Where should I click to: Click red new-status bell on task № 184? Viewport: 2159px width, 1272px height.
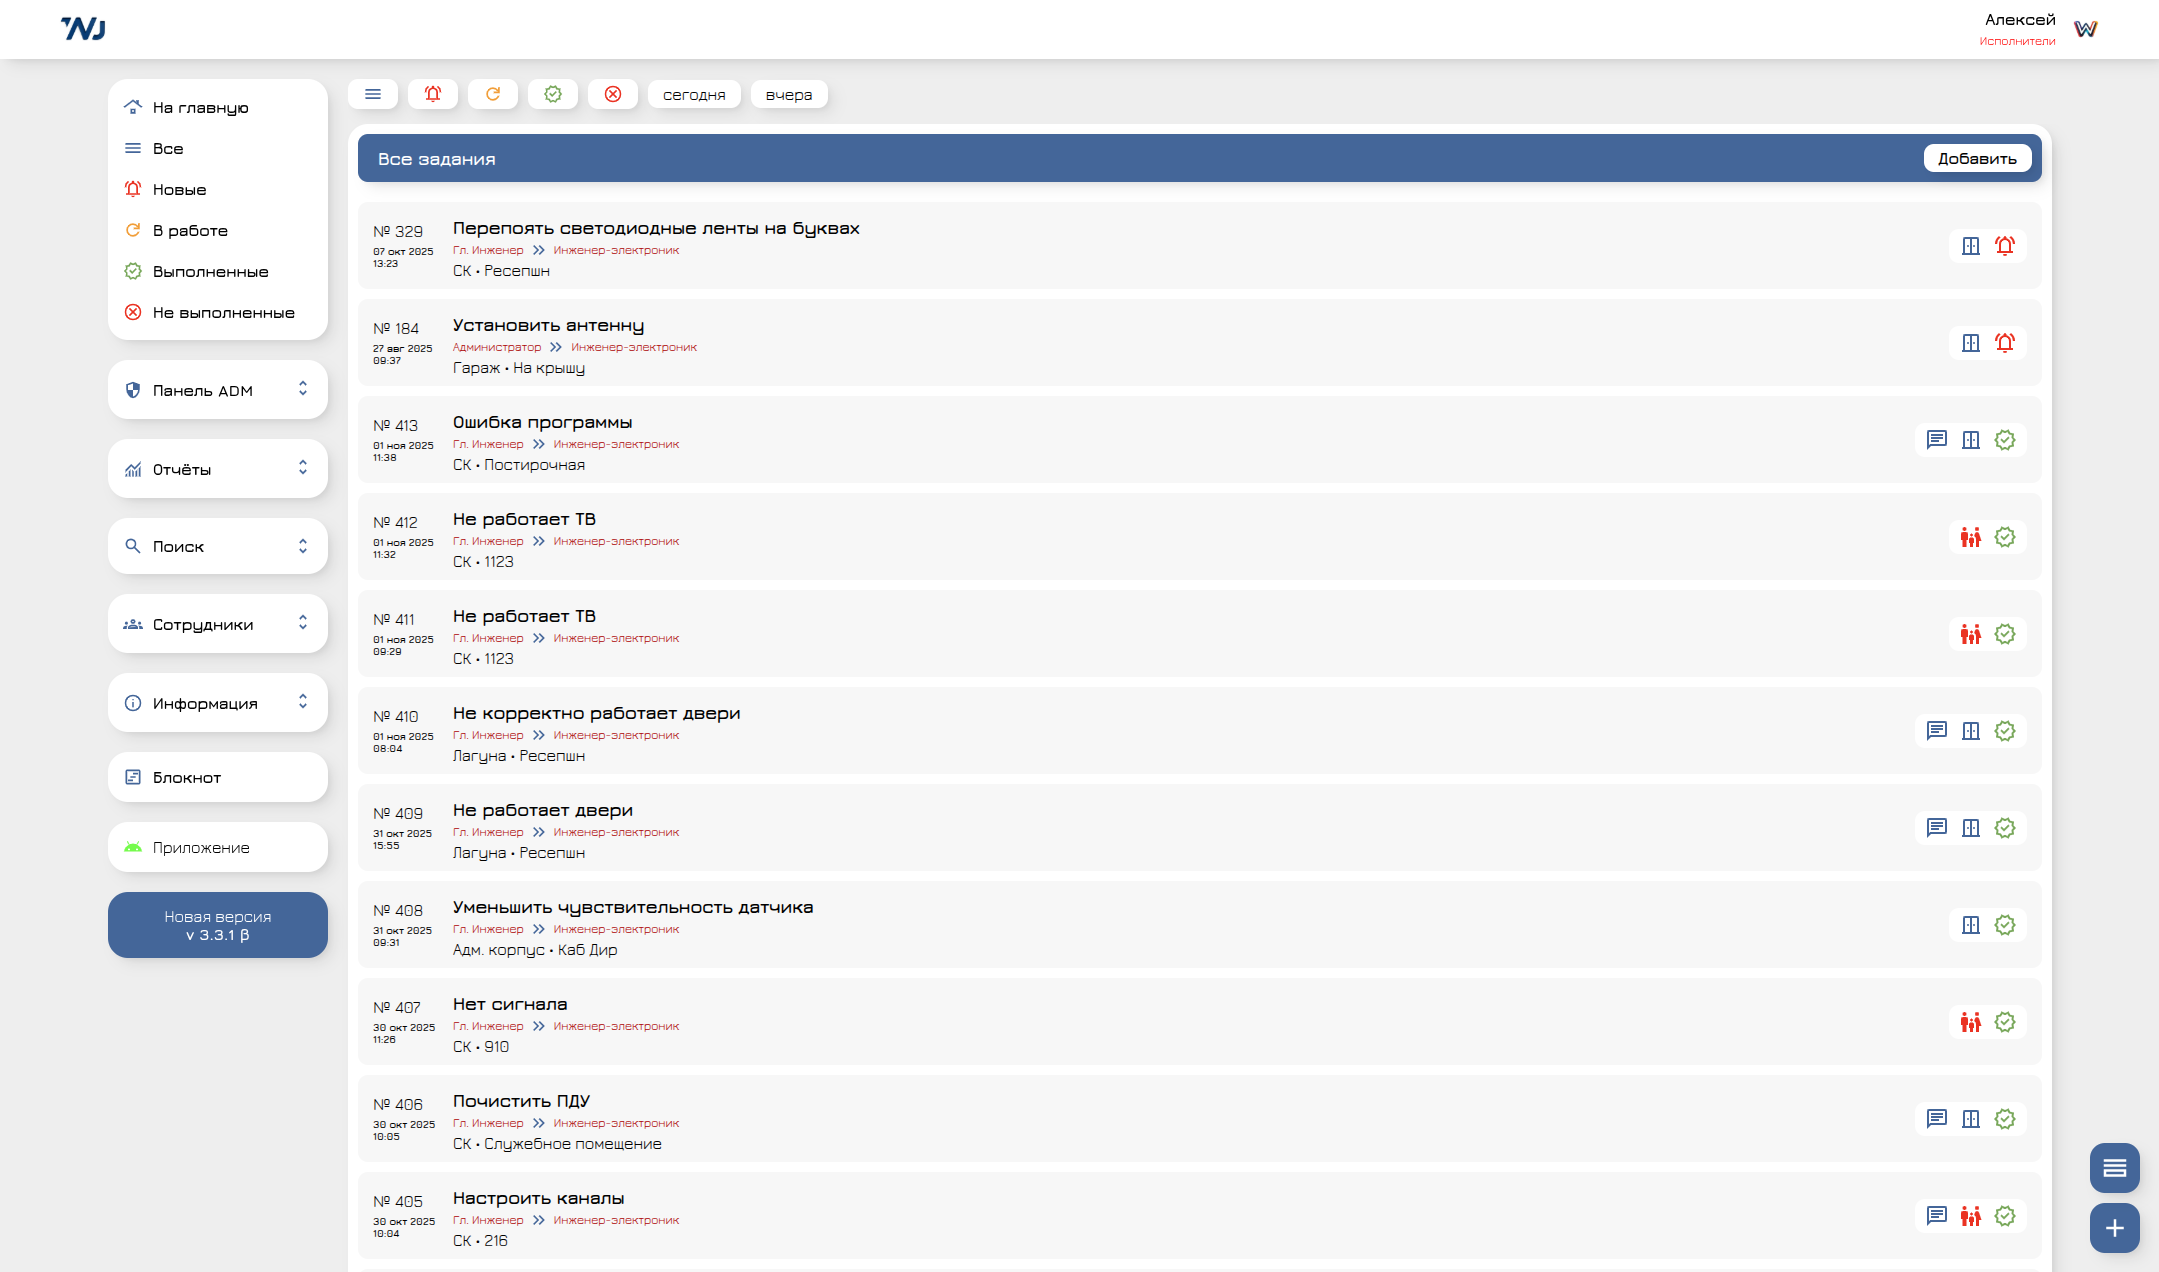2005,343
